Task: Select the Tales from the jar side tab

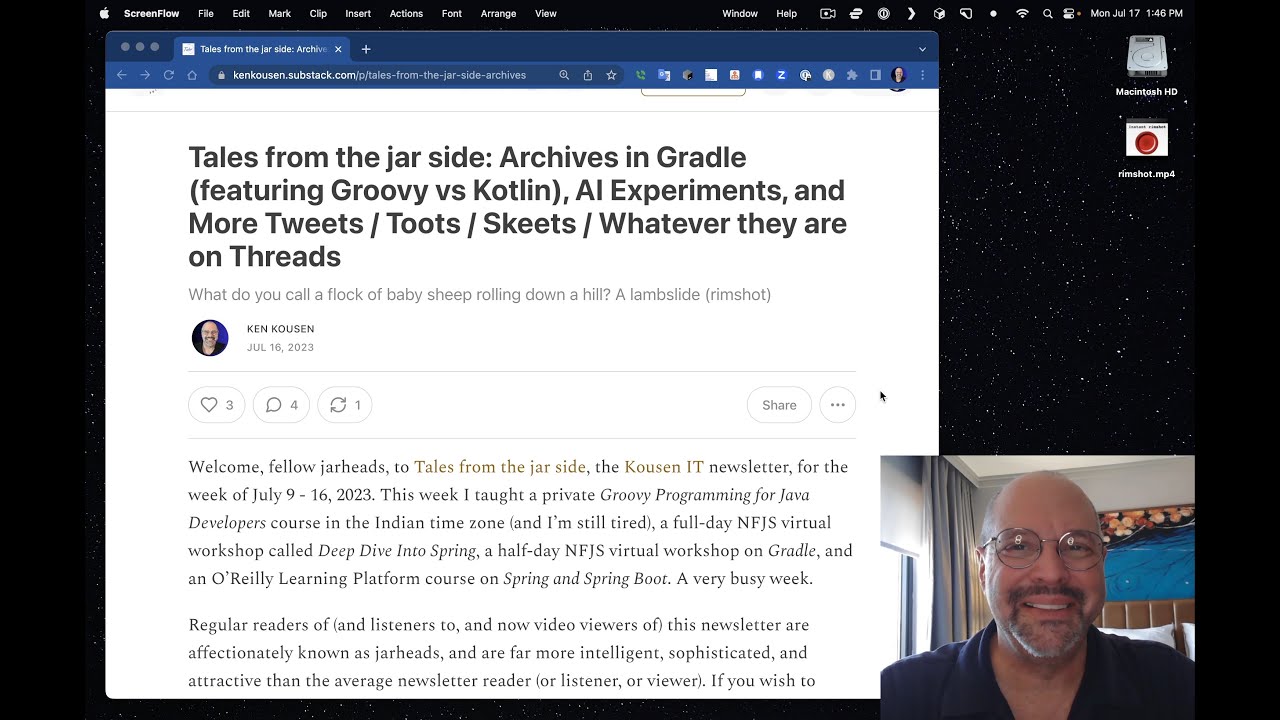Action: point(262,49)
